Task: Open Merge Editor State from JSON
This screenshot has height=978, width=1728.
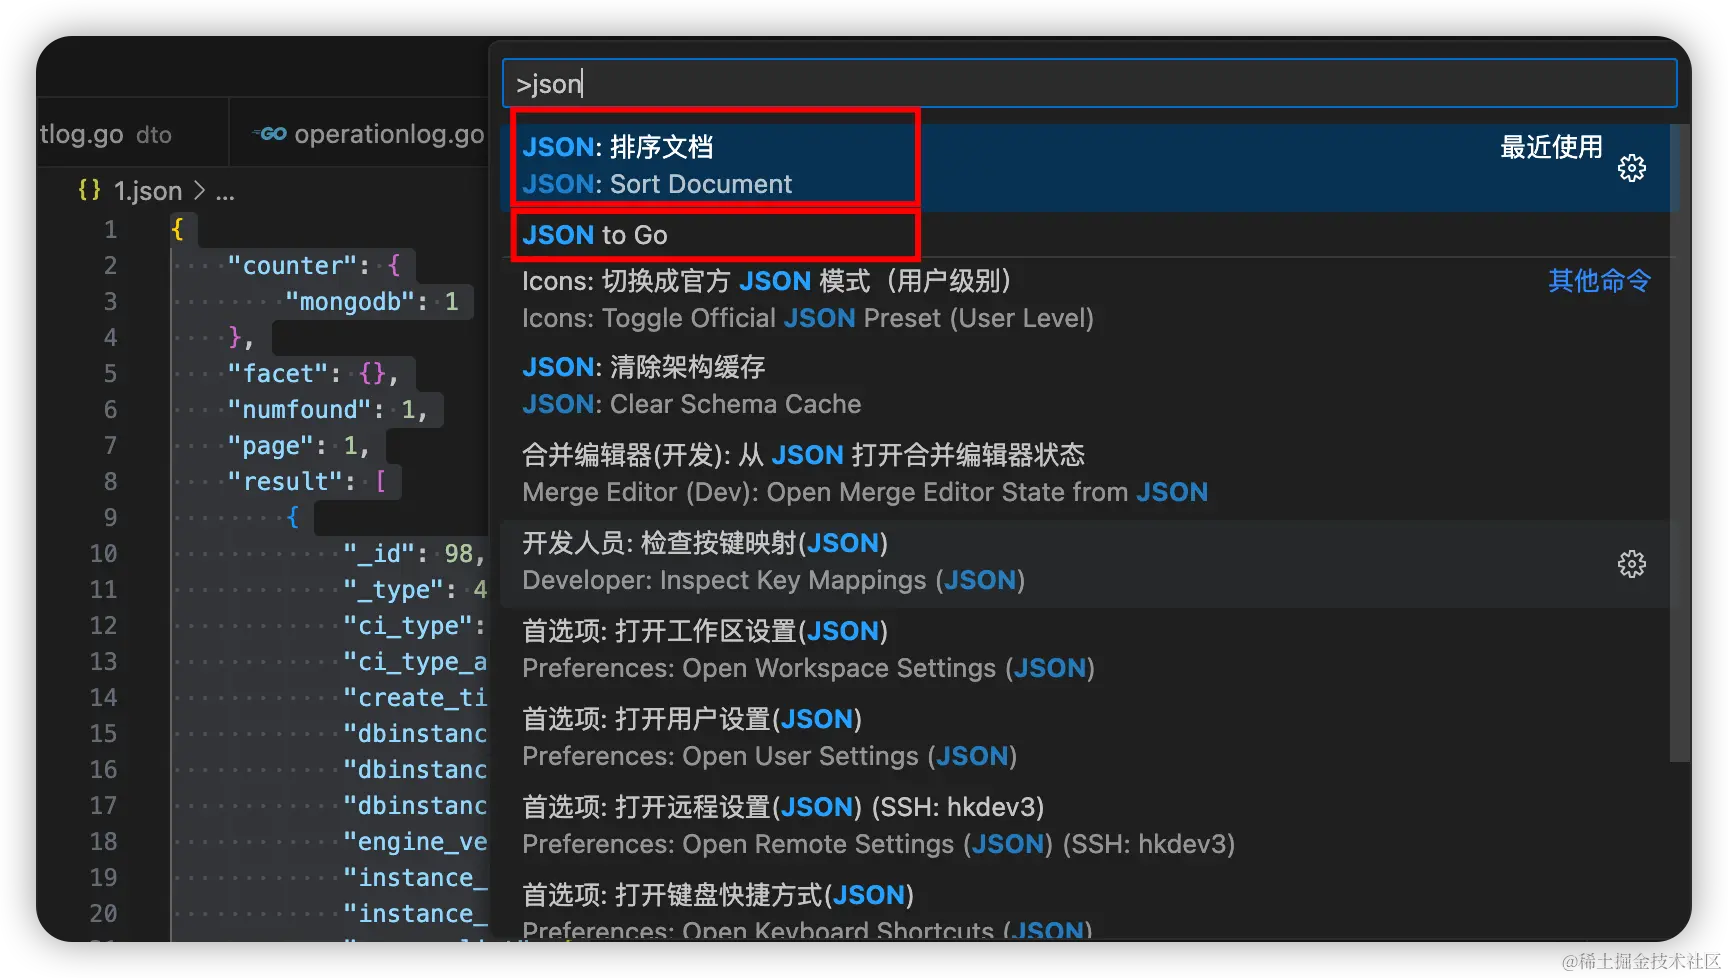Action: 864,472
